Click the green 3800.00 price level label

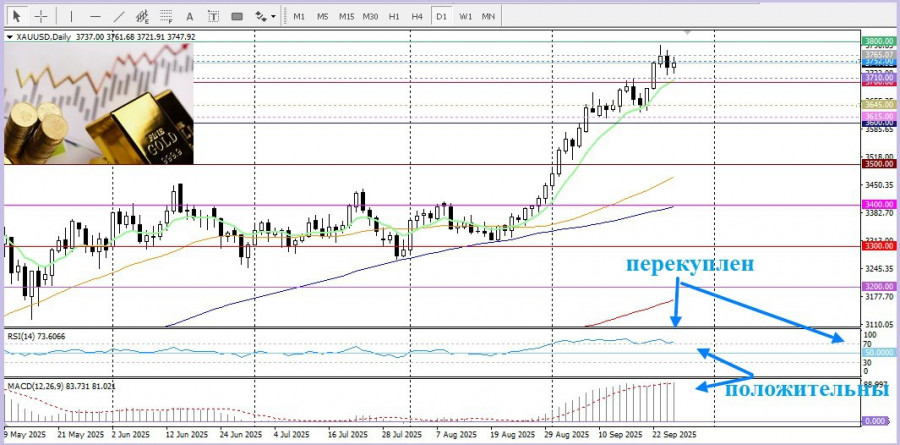877,42
